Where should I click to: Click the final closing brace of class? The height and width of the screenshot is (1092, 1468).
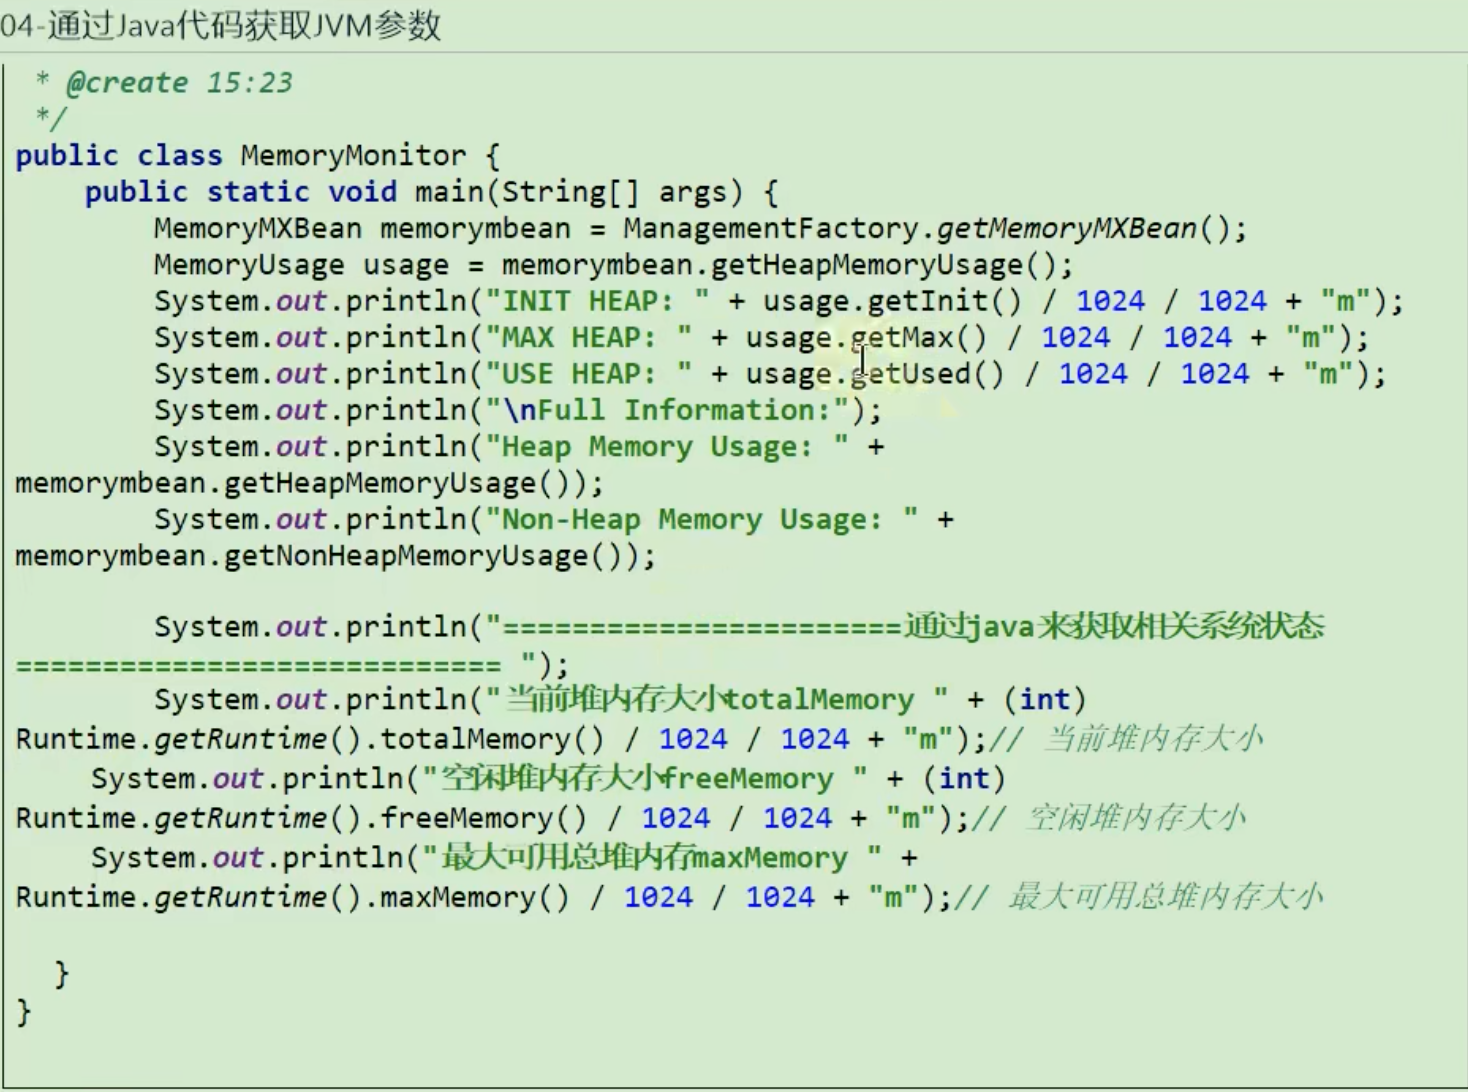[x=24, y=1012]
